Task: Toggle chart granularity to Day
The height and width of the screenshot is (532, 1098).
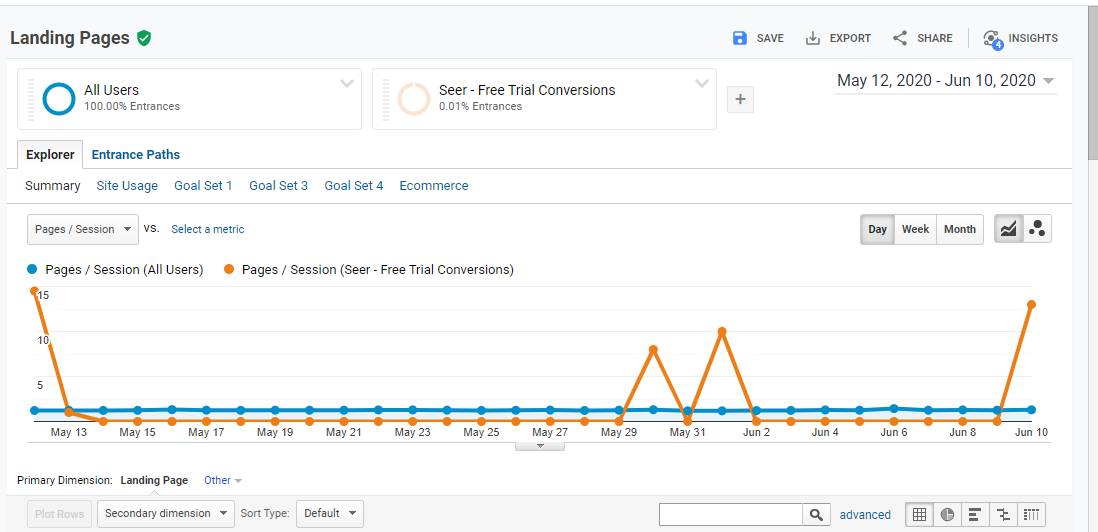Action: (x=877, y=229)
